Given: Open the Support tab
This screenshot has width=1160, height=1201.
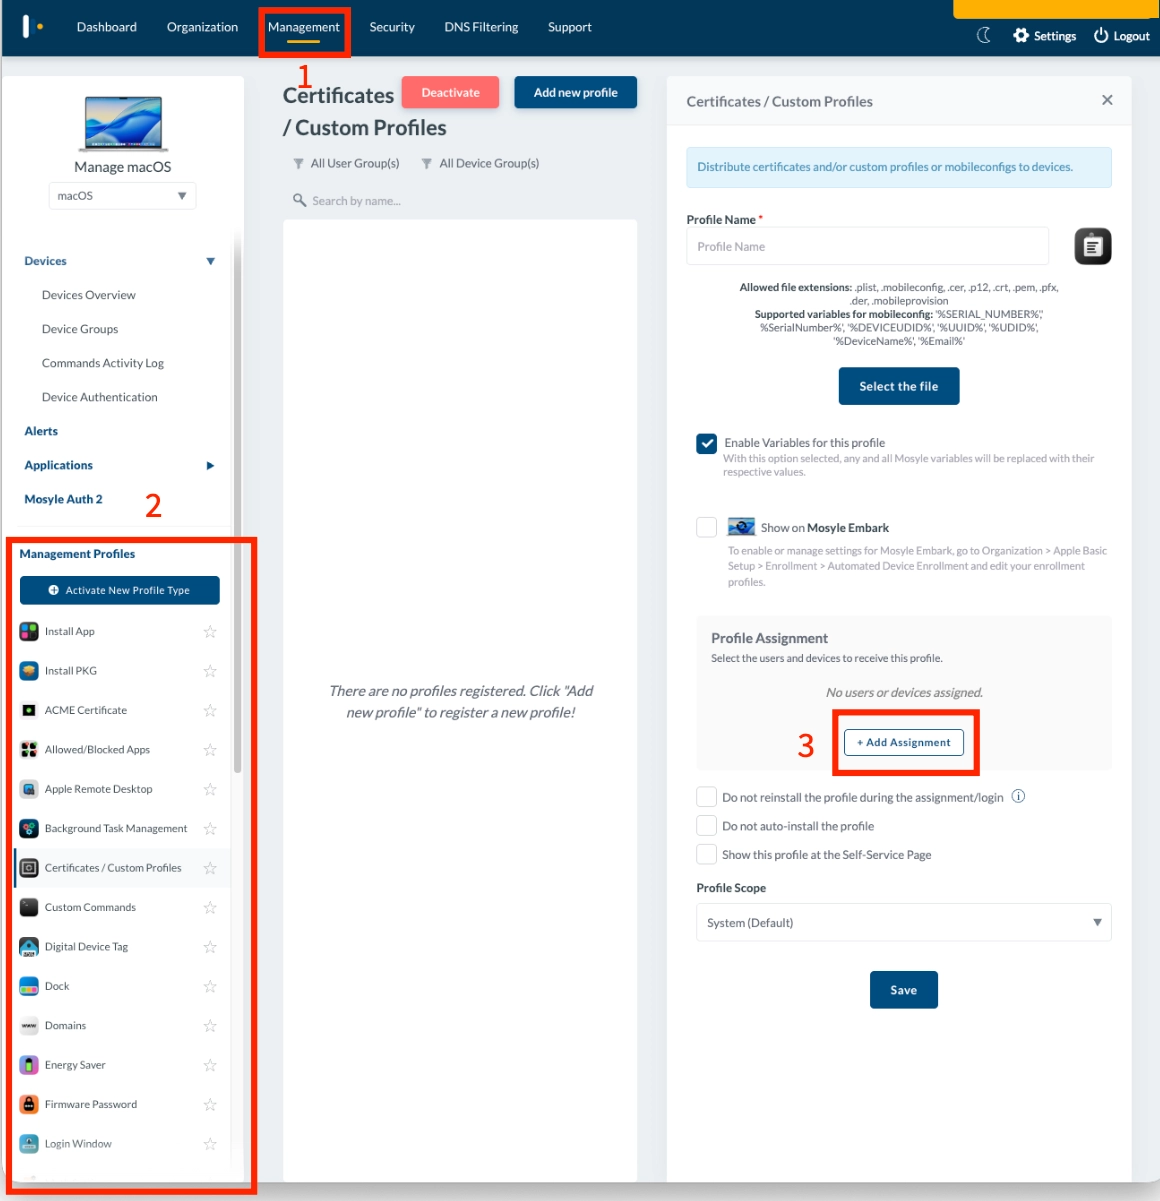Looking at the screenshot, I should click(x=570, y=27).
